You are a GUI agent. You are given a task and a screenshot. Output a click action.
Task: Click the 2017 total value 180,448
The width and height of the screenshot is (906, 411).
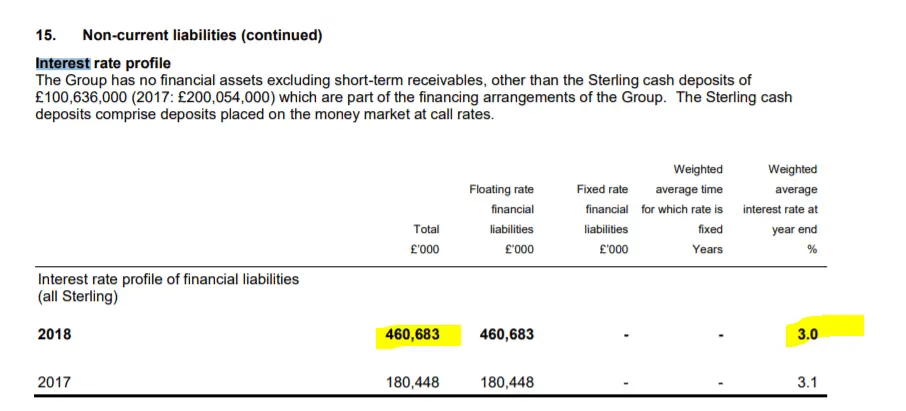pyautogui.click(x=412, y=381)
